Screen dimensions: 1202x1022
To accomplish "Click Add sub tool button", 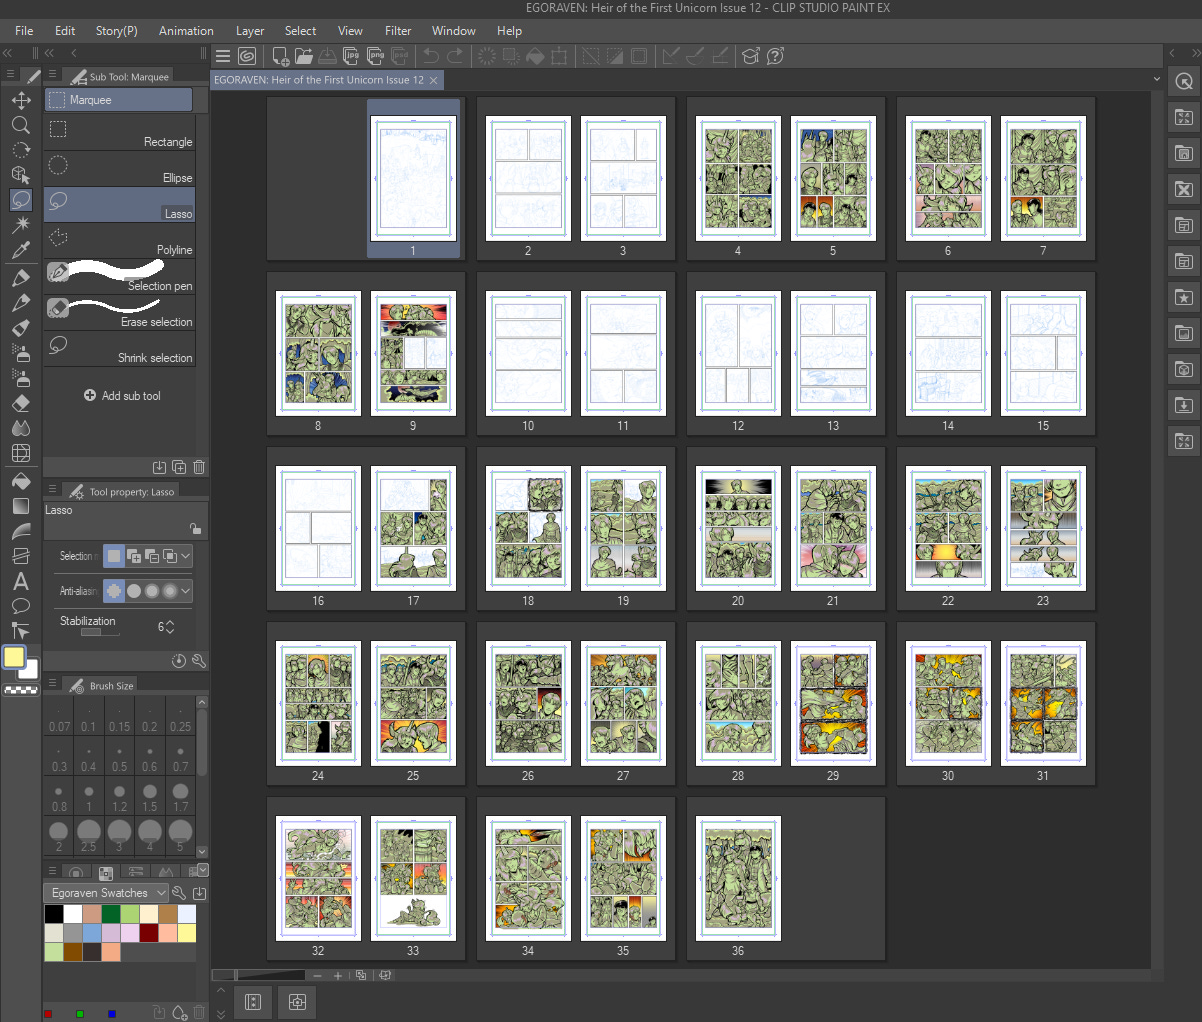I will pos(122,396).
